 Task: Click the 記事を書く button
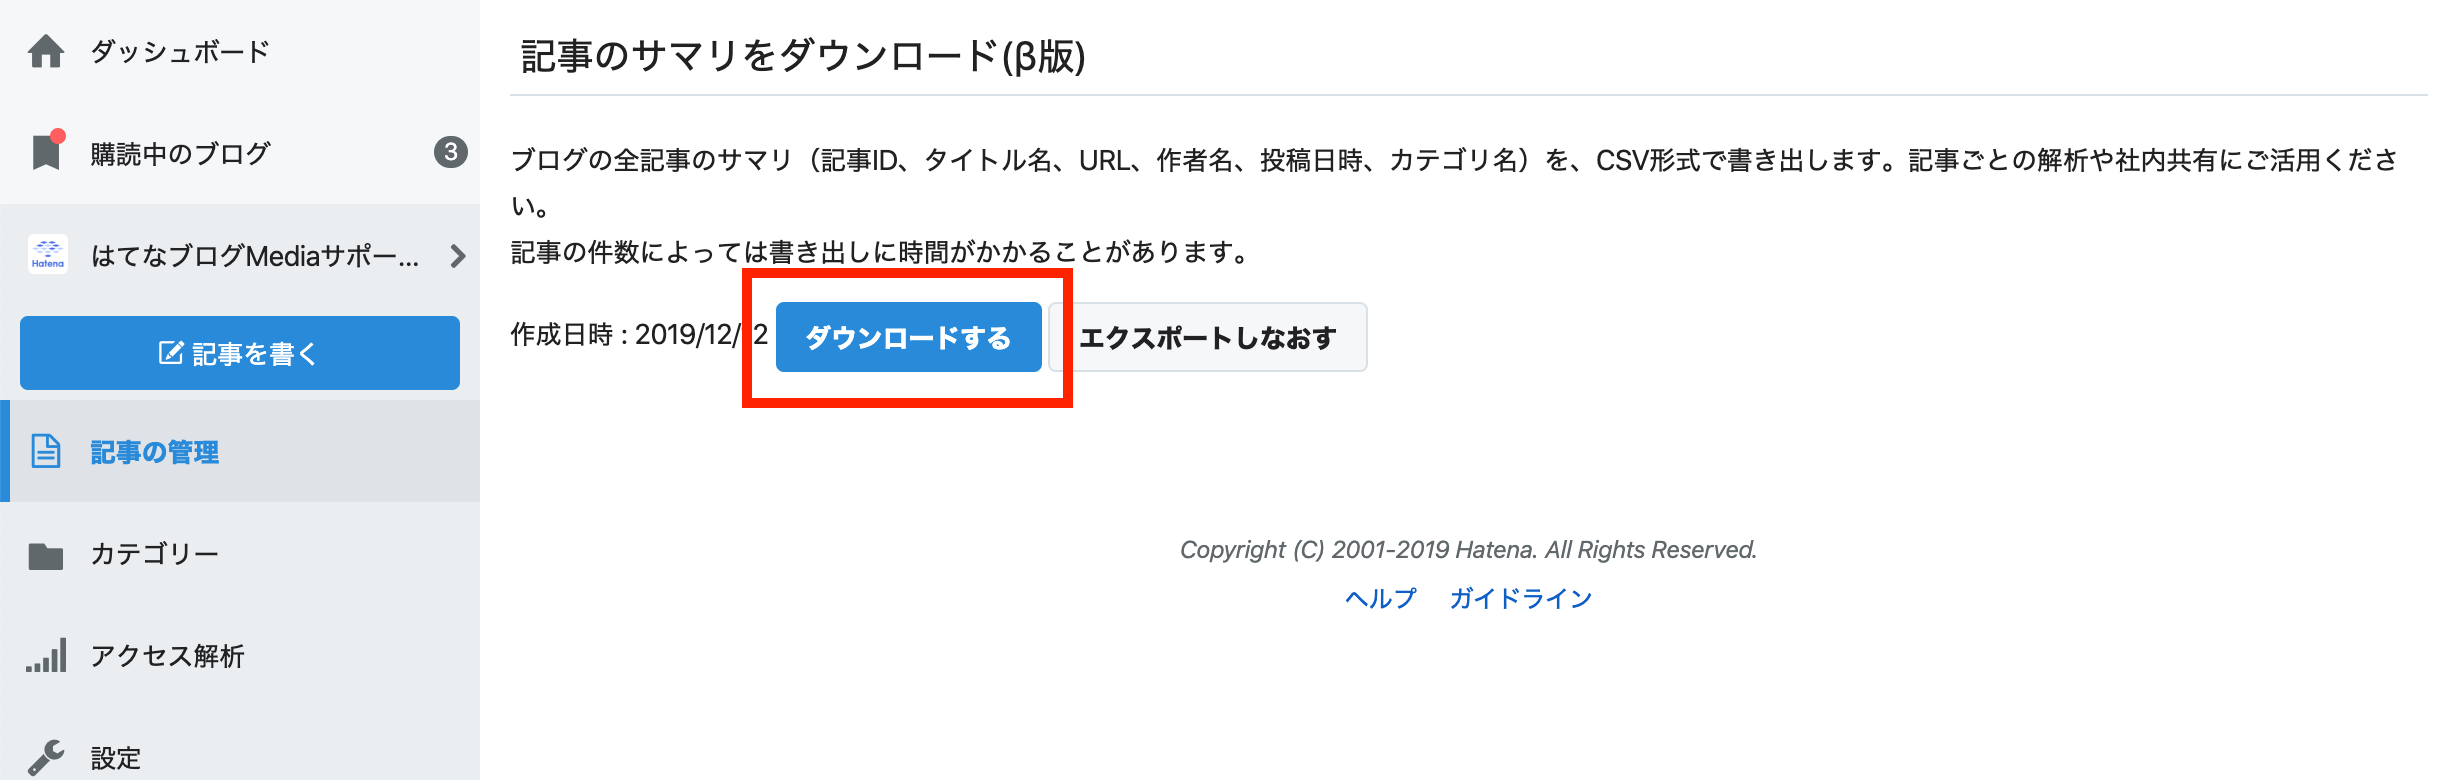click(238, 352)
